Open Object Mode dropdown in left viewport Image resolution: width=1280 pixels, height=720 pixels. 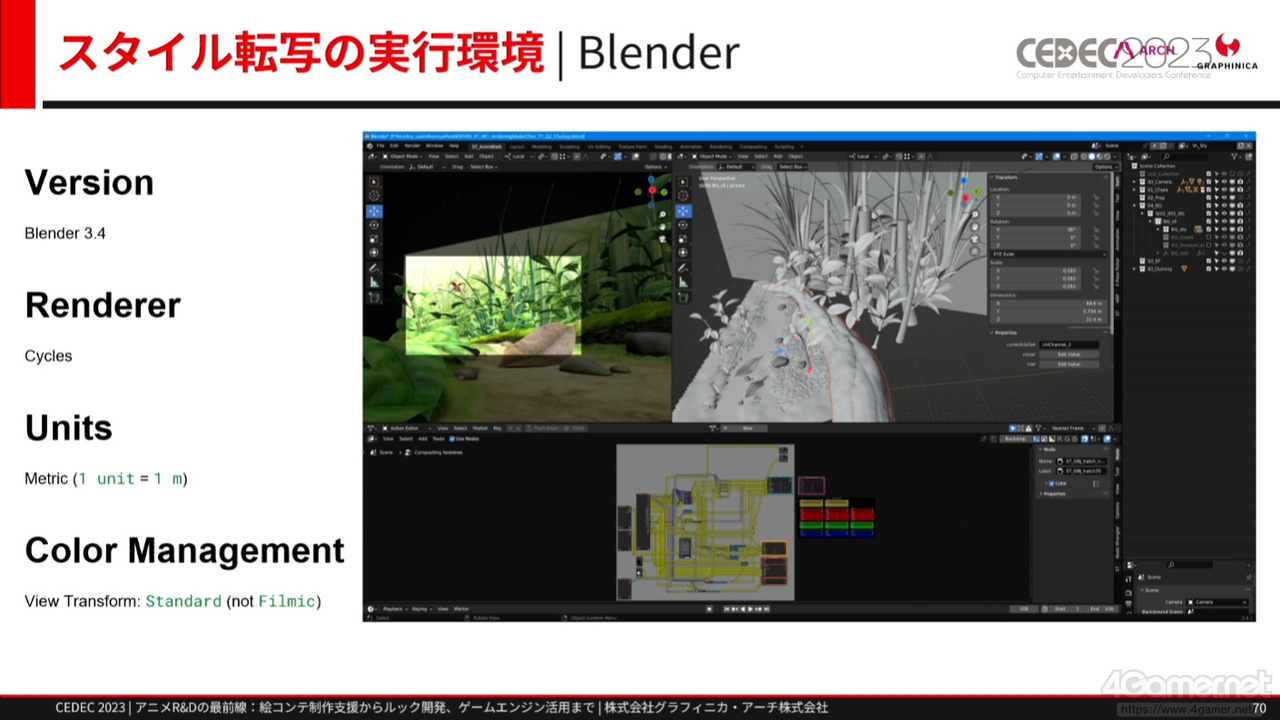point(403,156)
